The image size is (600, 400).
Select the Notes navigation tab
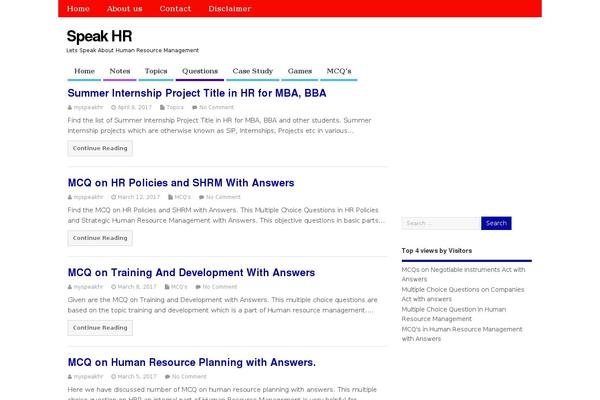click(120, 71)
